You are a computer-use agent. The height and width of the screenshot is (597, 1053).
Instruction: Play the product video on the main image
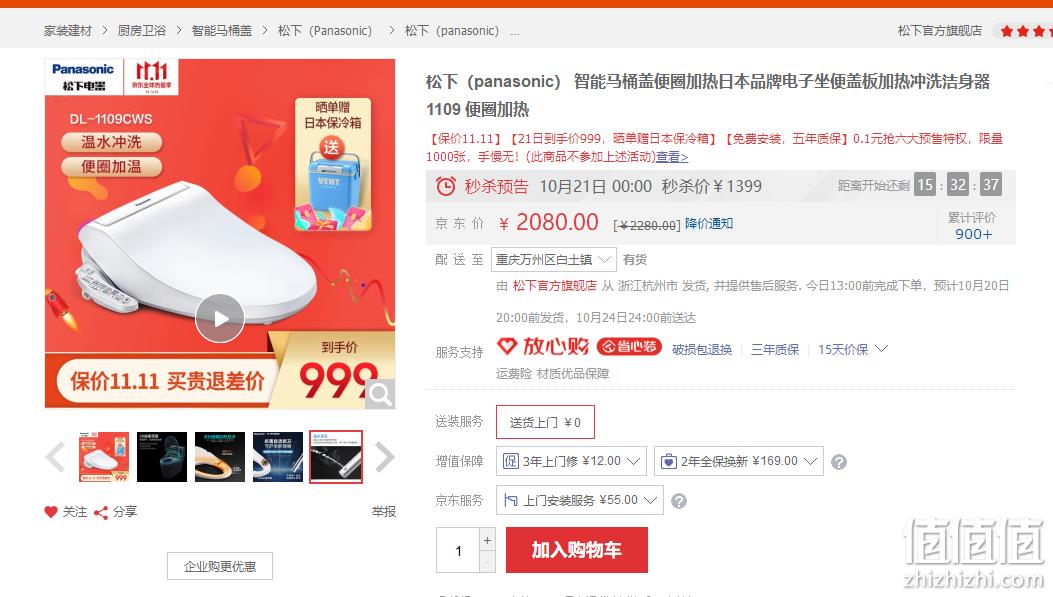[220, 318]
